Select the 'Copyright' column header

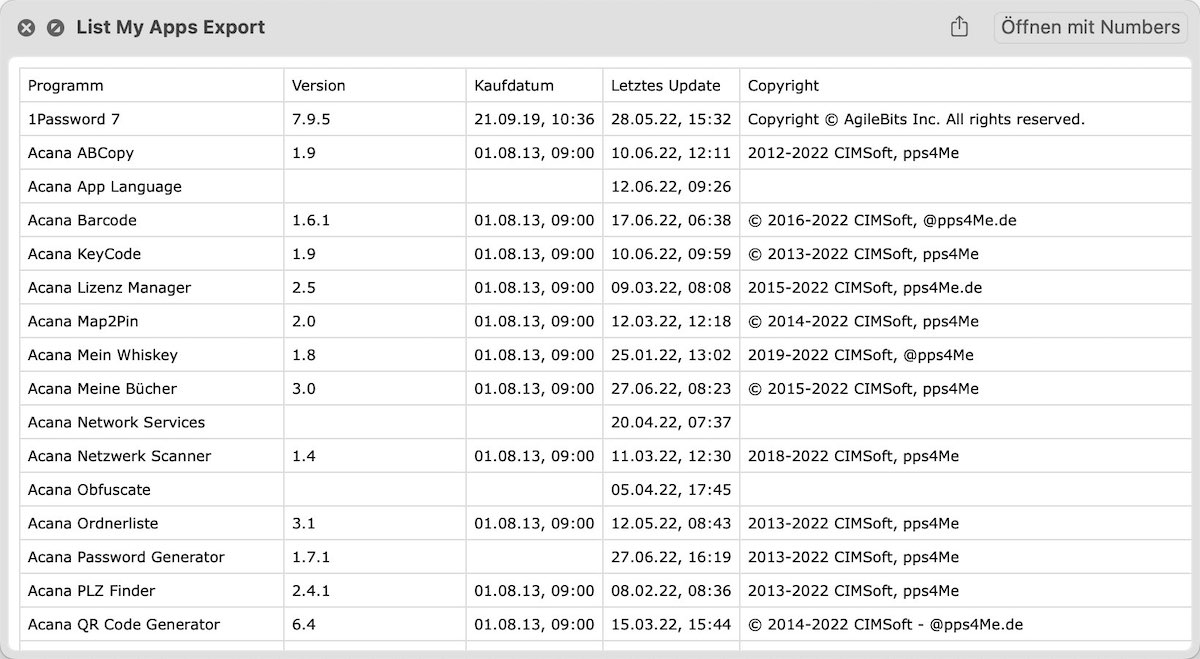968,85
